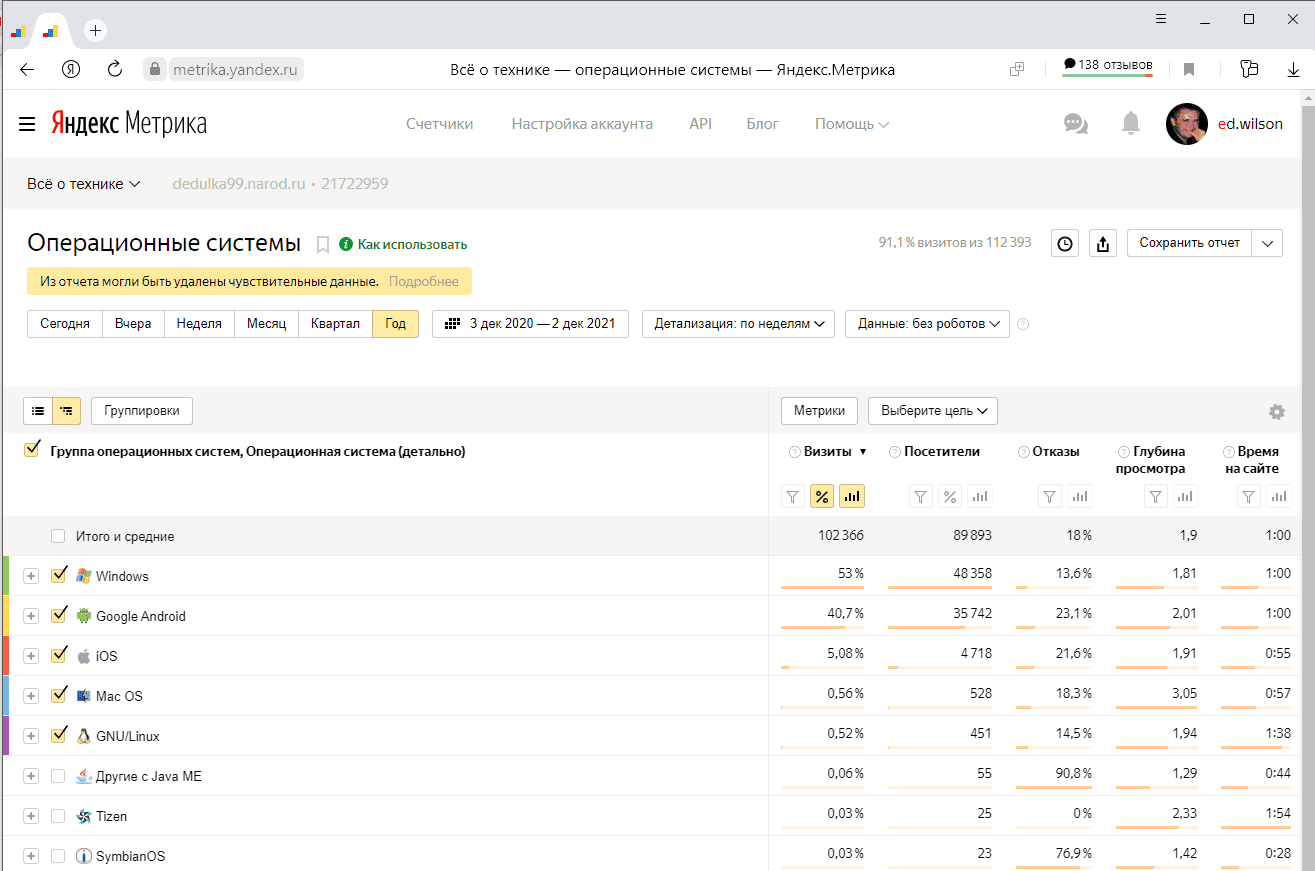Viewport: 1315px width, 871px height.
Task: Toggle chart bars for Bounces
Action: [1080, 496]
